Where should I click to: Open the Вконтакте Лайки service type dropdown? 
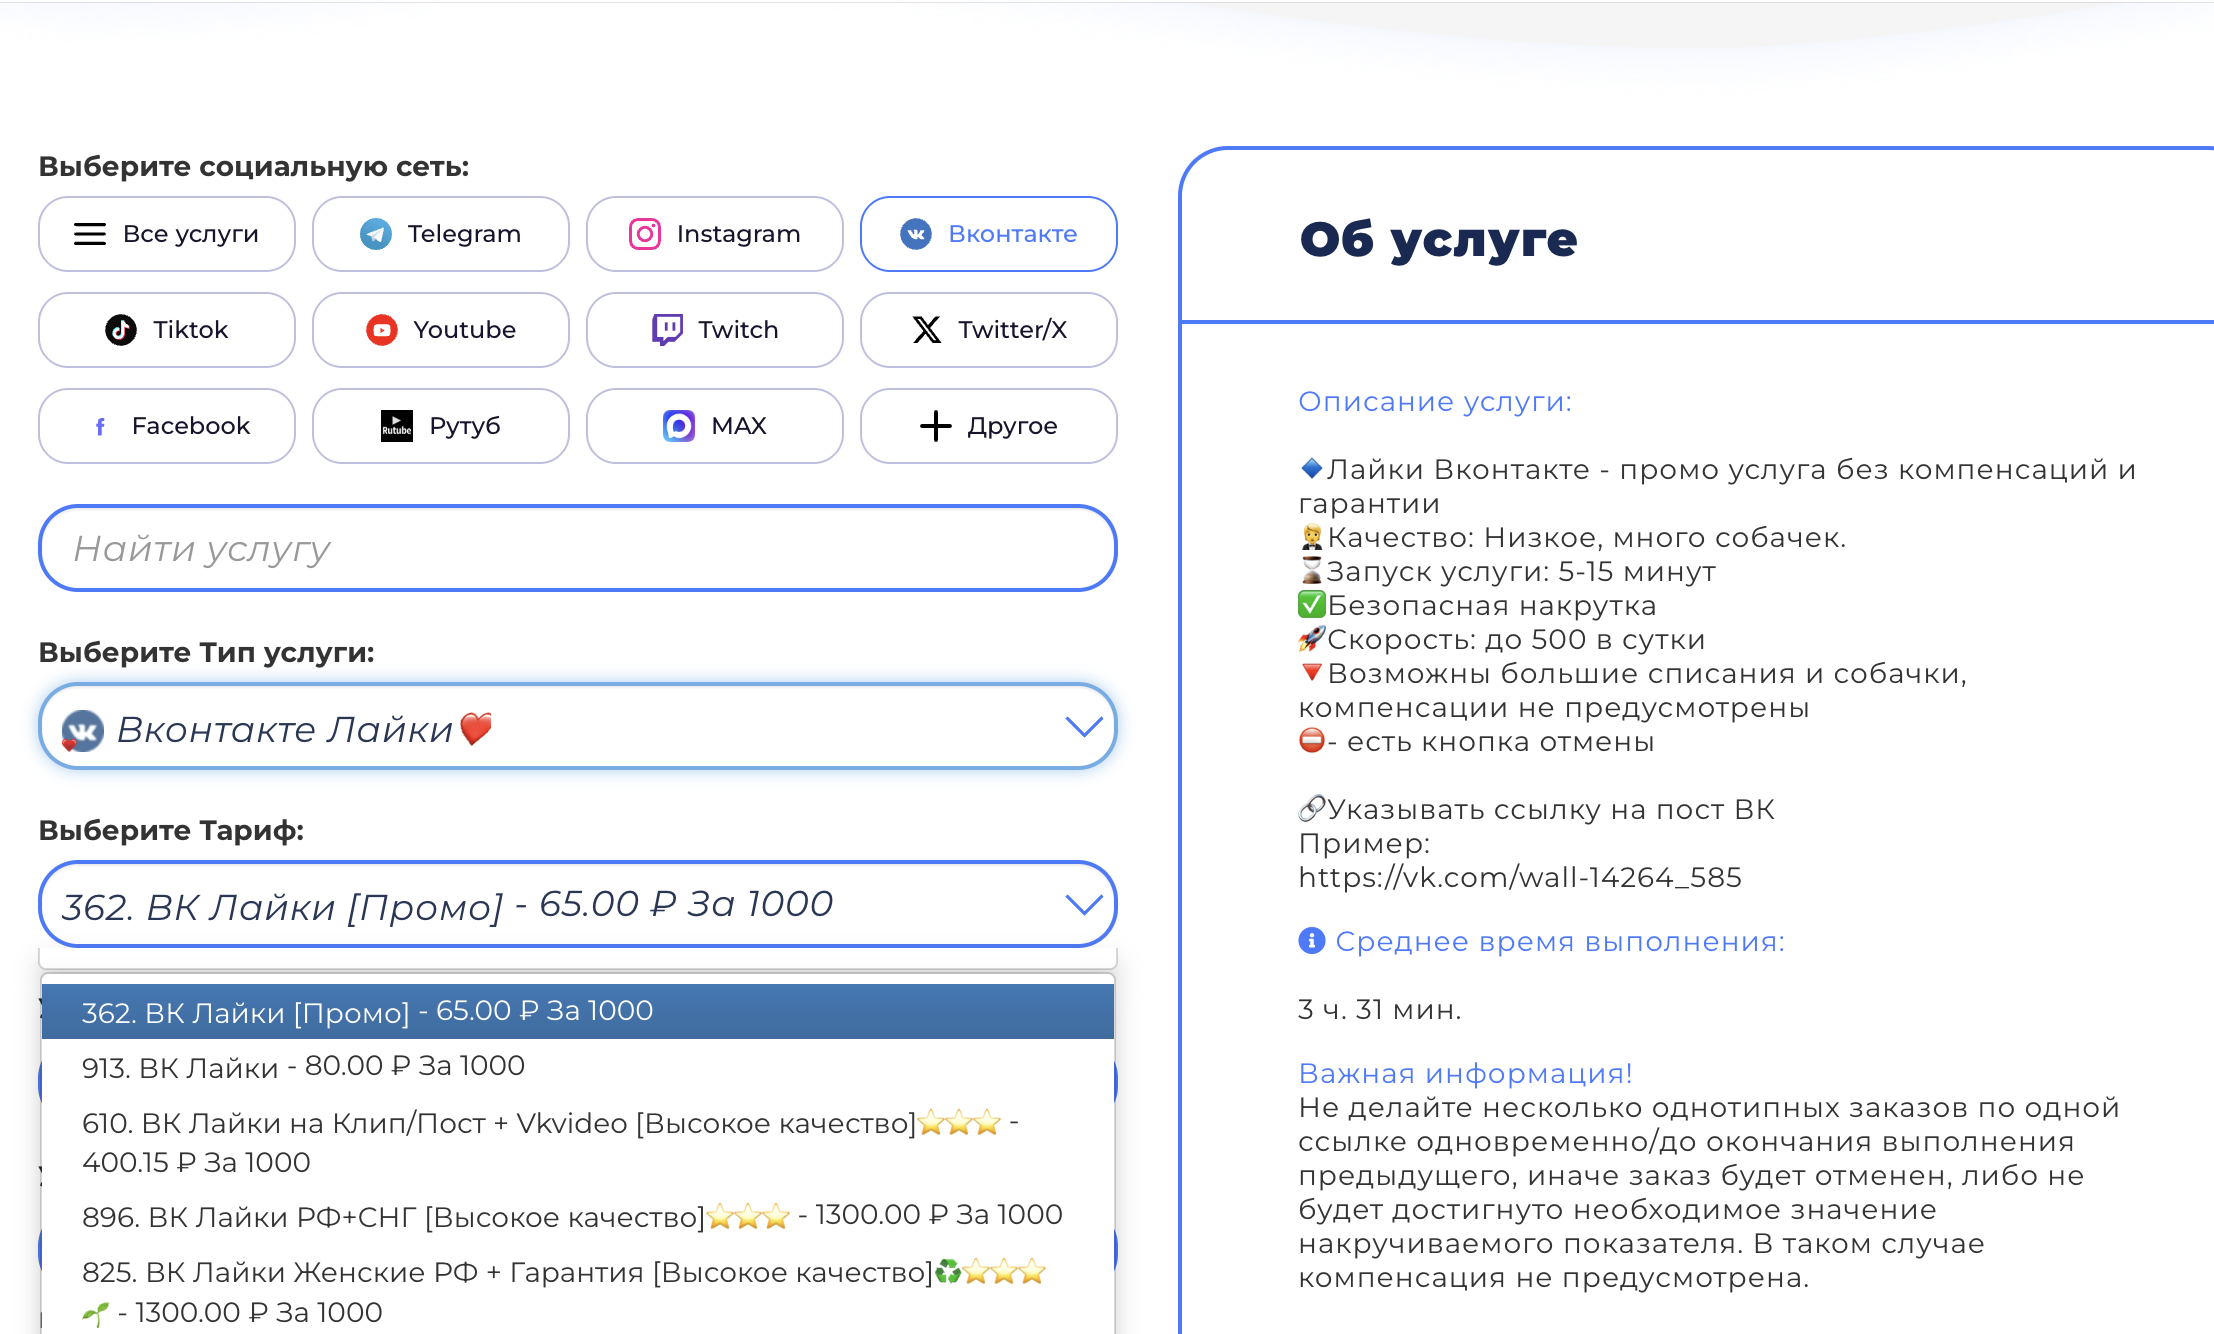(578, 727)
